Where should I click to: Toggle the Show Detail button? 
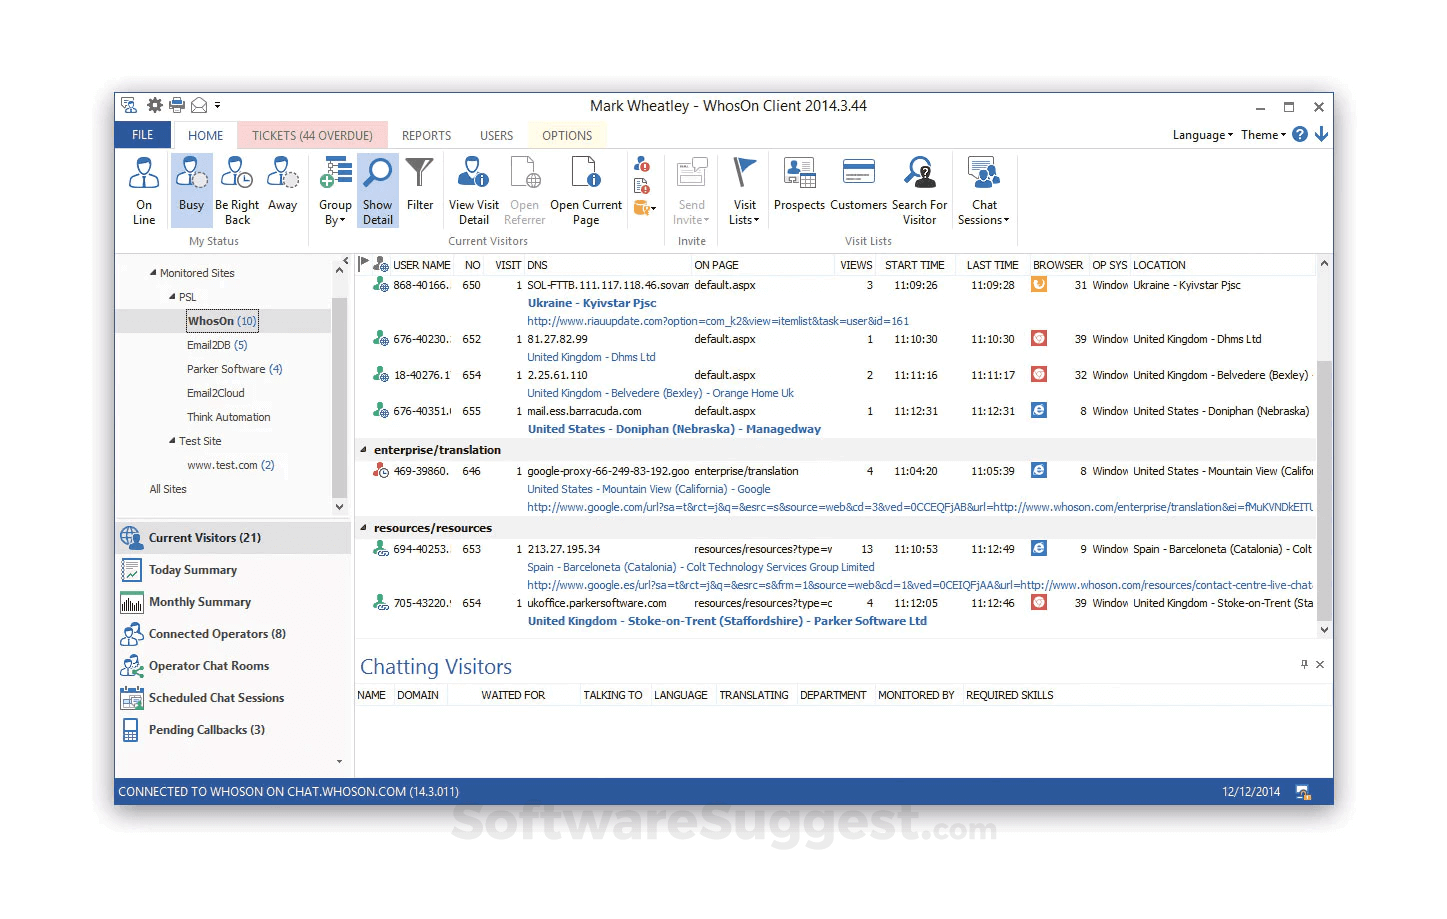[377, 190]
